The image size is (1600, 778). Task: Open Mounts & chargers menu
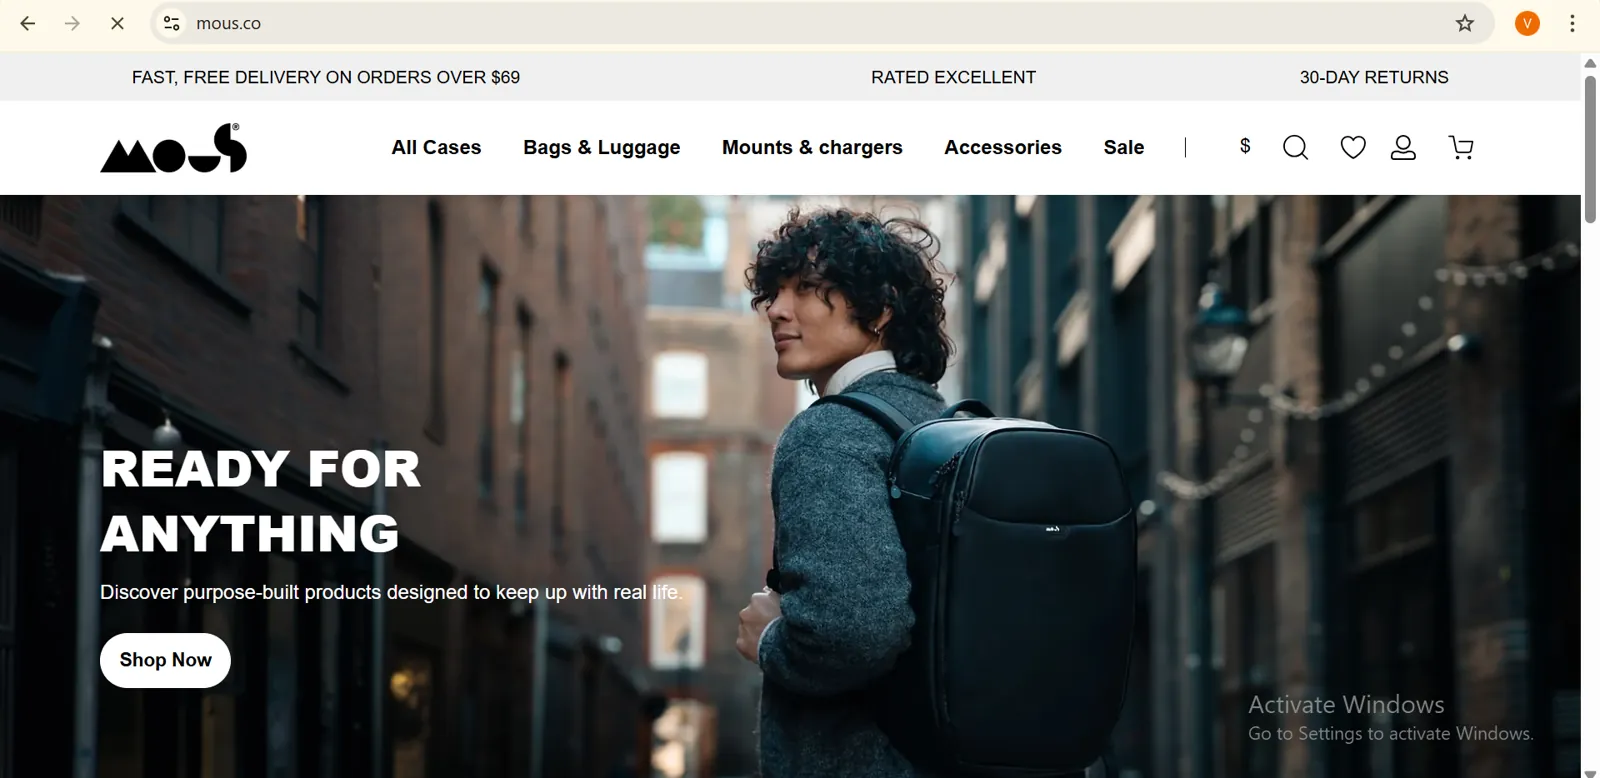point(812,148)
